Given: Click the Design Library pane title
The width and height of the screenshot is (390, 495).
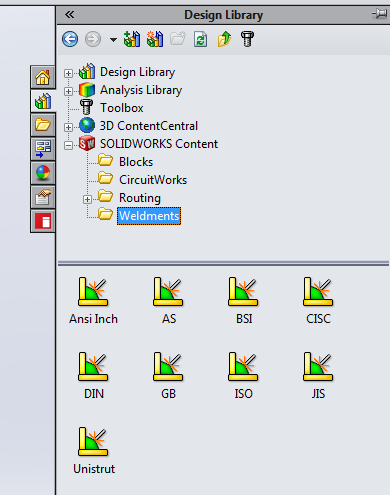Looking at the screenshot, I should [x=223, y=15].
